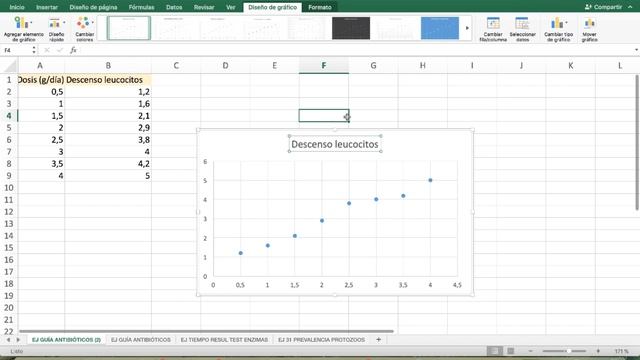
Task: Open Cambiar colores palette
Action: (84, 29)
